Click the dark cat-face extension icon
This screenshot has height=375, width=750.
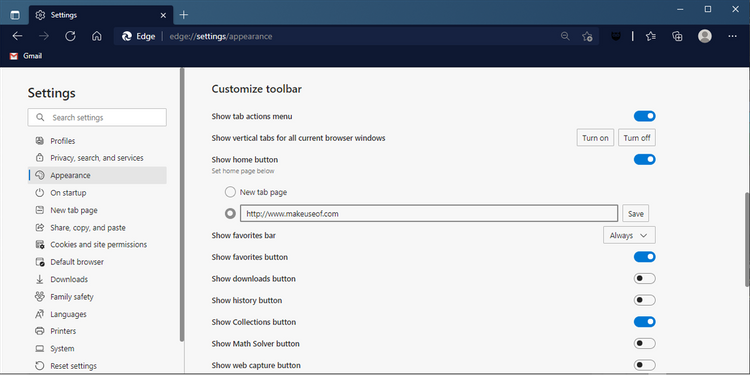point(616,36)
